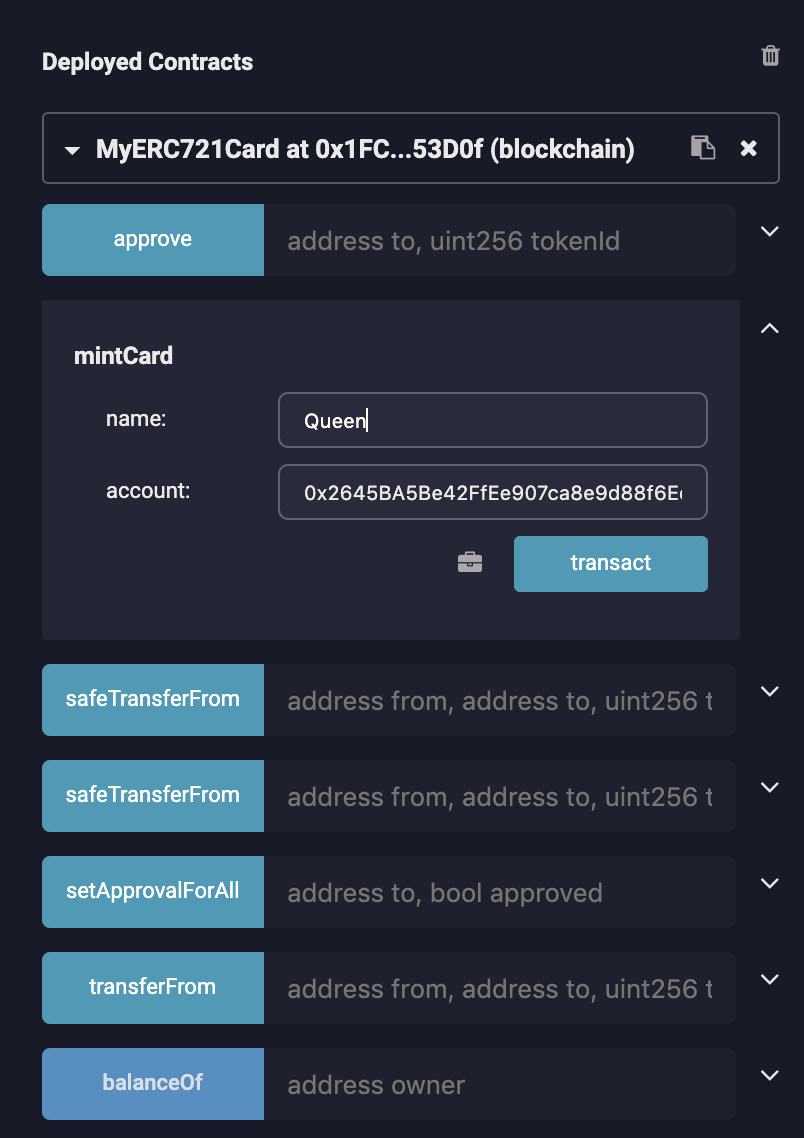Expand the transferFrom function inputs

pos(769,979)
